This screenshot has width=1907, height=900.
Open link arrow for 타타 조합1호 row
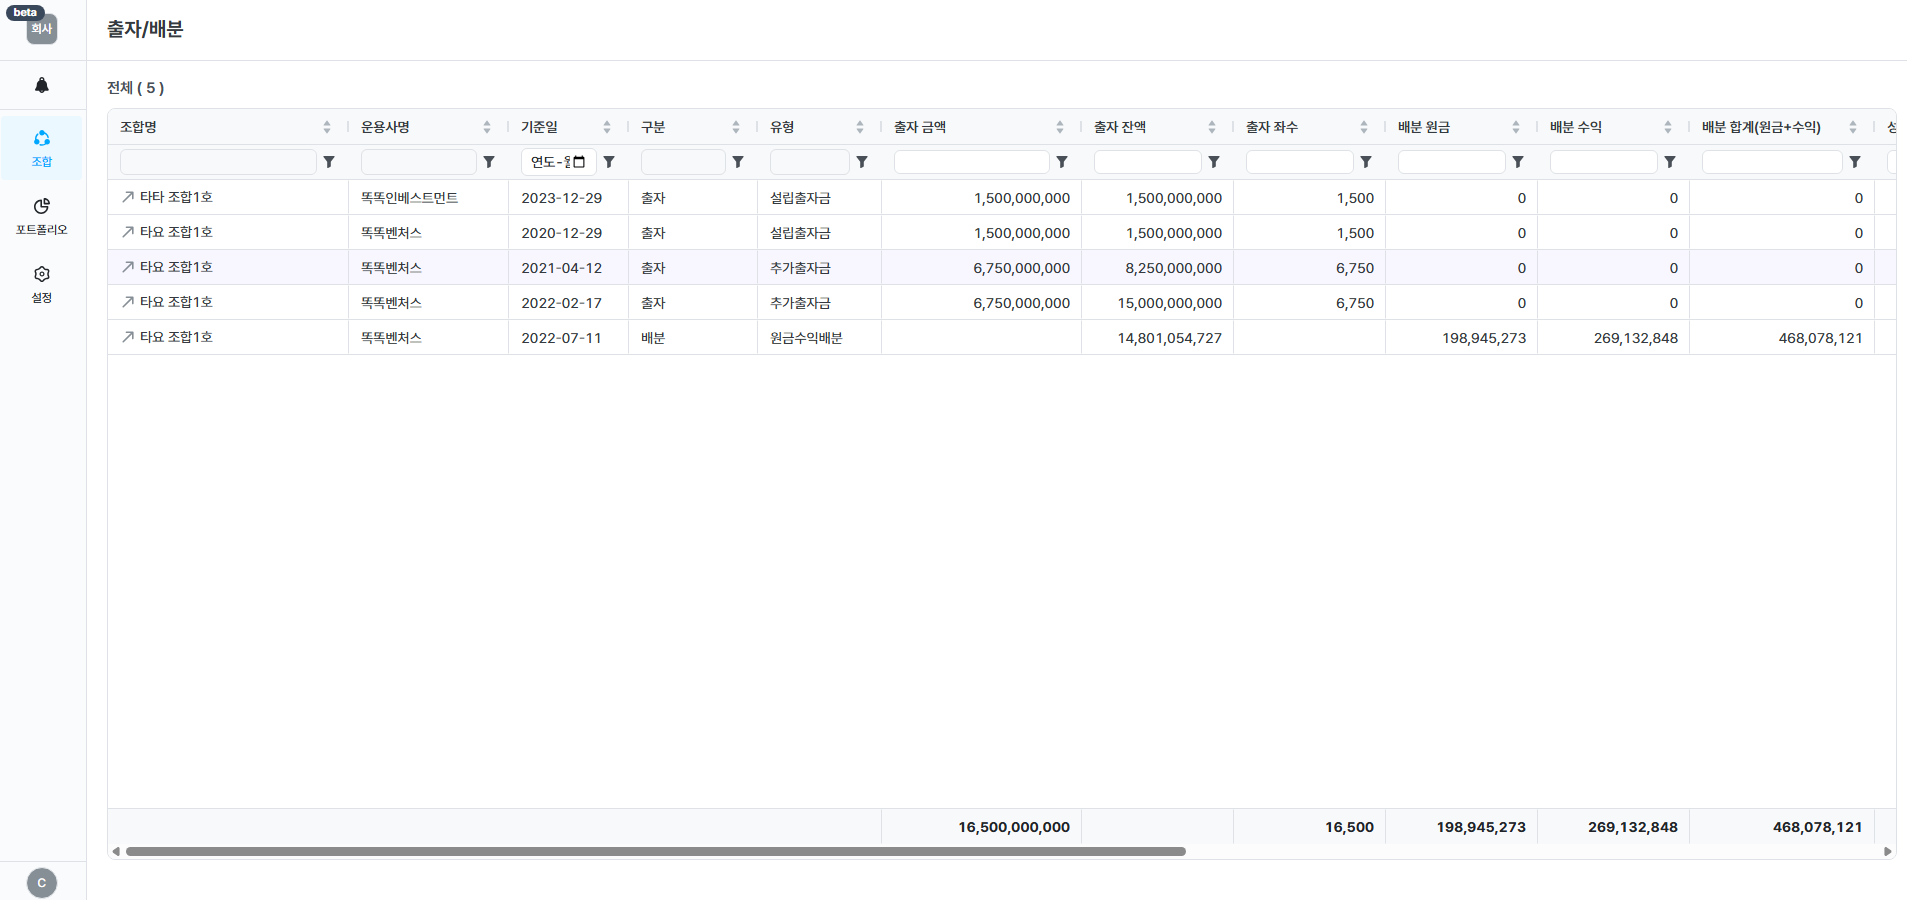[128, 197]
